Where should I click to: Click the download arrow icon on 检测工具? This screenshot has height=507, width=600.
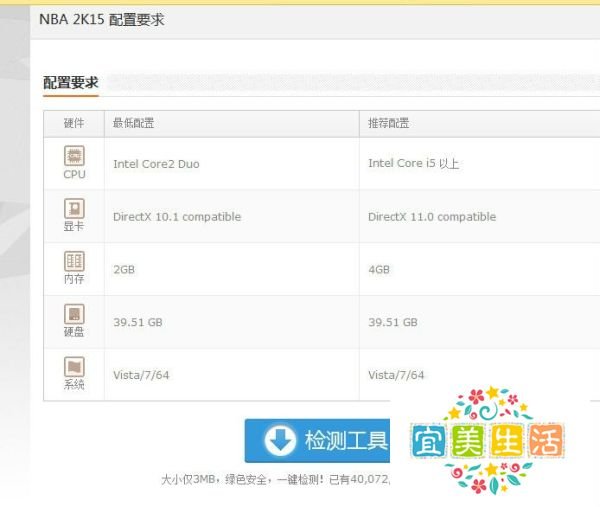coord(280,440)
